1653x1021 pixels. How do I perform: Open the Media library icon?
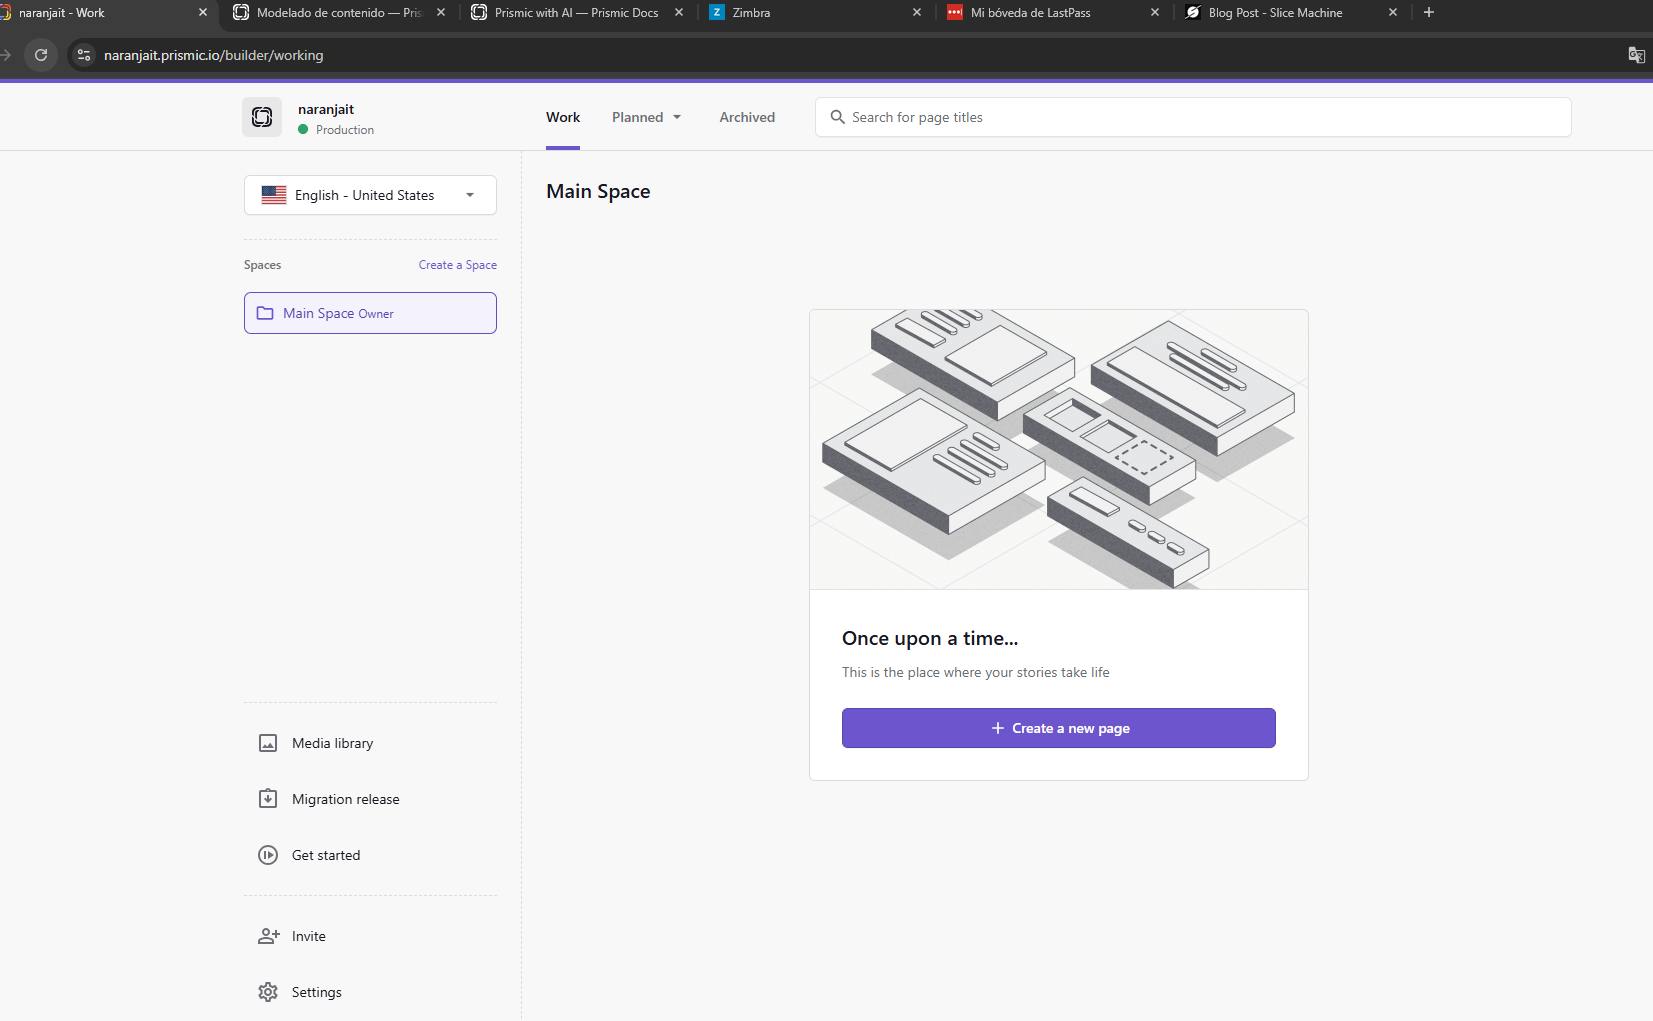pyautogui.click(x=268, y=743)
